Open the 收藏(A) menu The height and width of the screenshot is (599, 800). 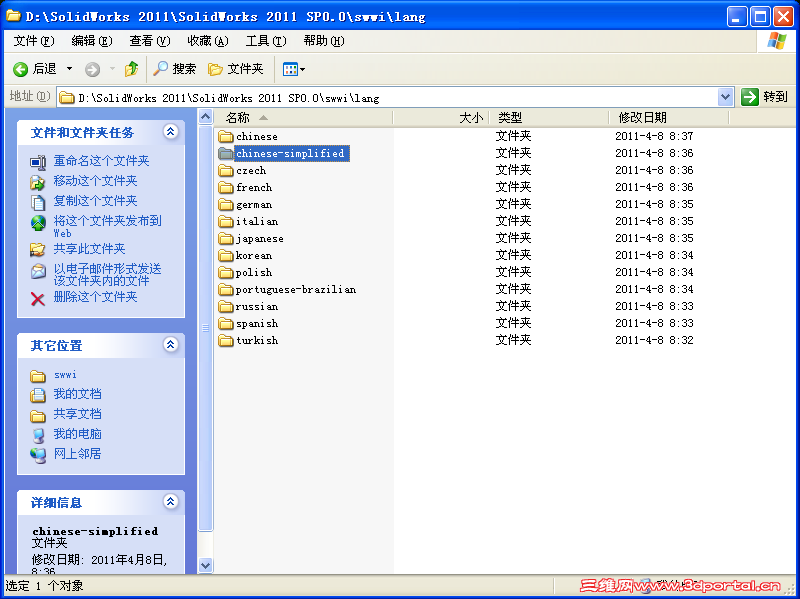click(x=208, y=41)
